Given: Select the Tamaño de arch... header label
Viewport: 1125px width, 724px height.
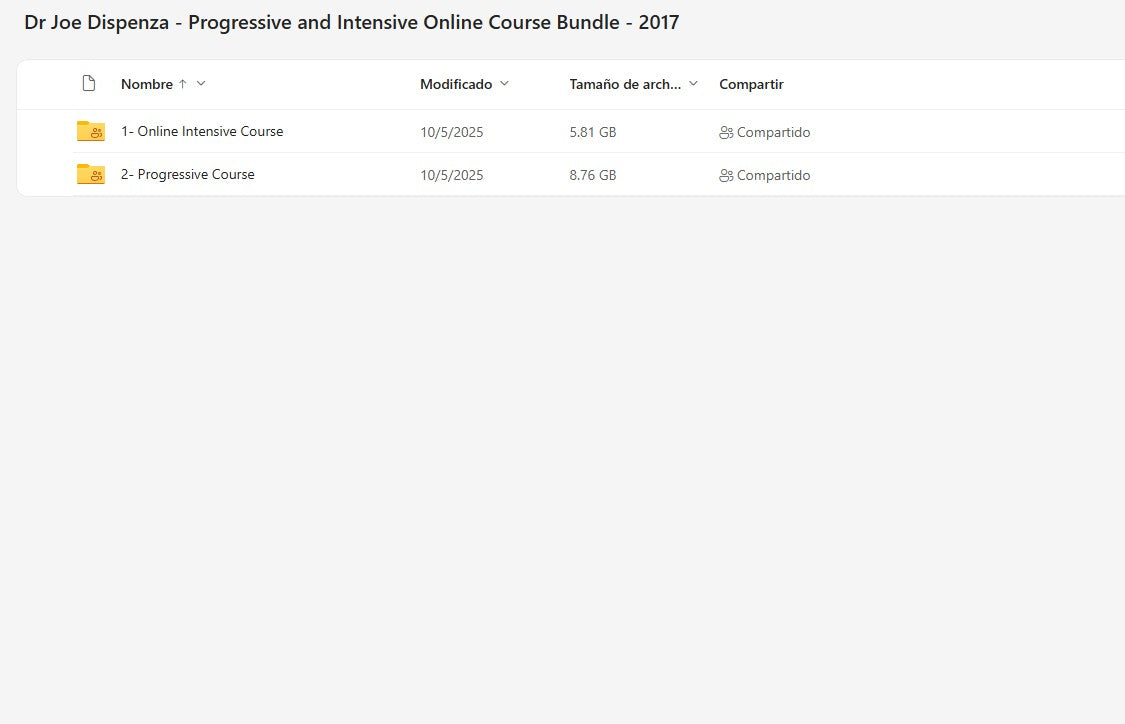Looking at the screenshot, I should 625,84.
